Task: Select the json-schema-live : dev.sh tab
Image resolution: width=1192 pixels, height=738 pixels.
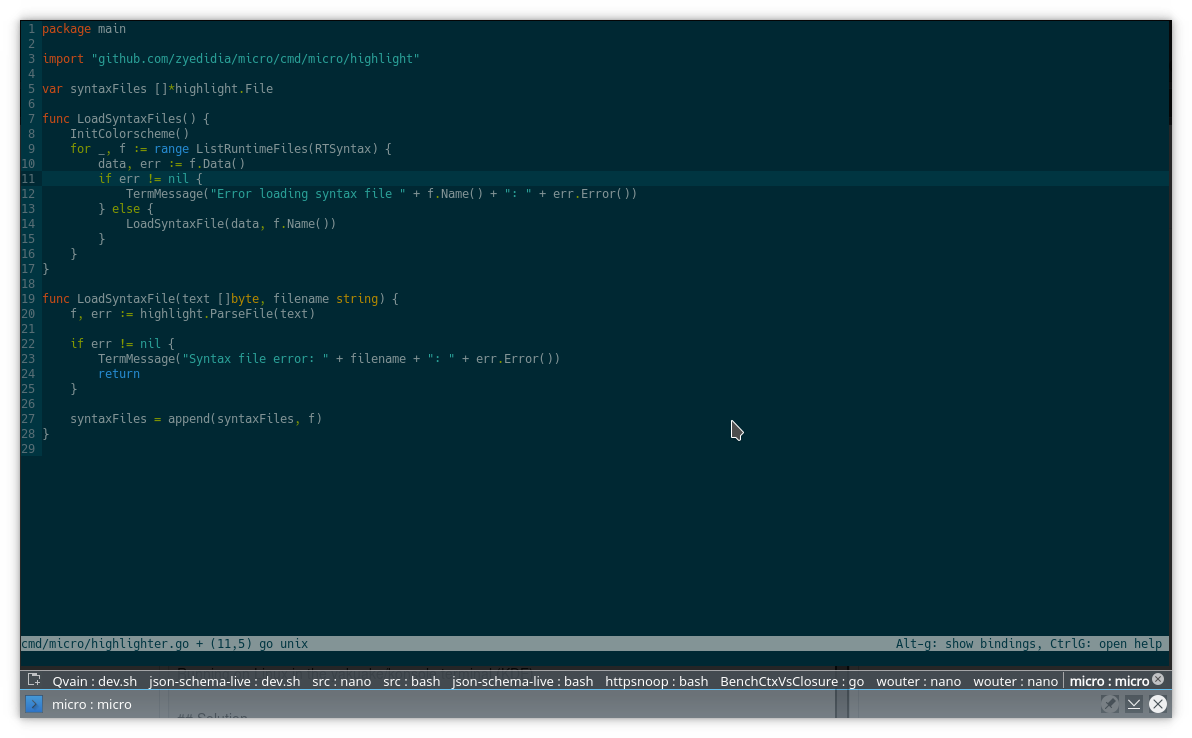Action: [224, 681]
